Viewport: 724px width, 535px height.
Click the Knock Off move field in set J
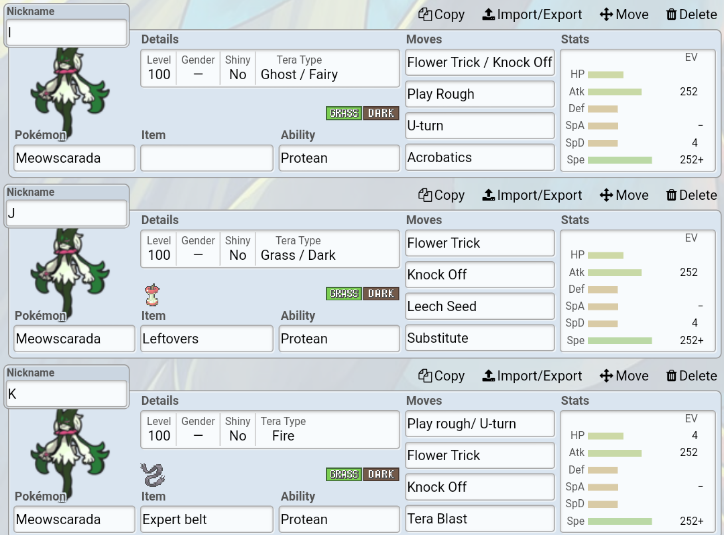pos(480,275)
